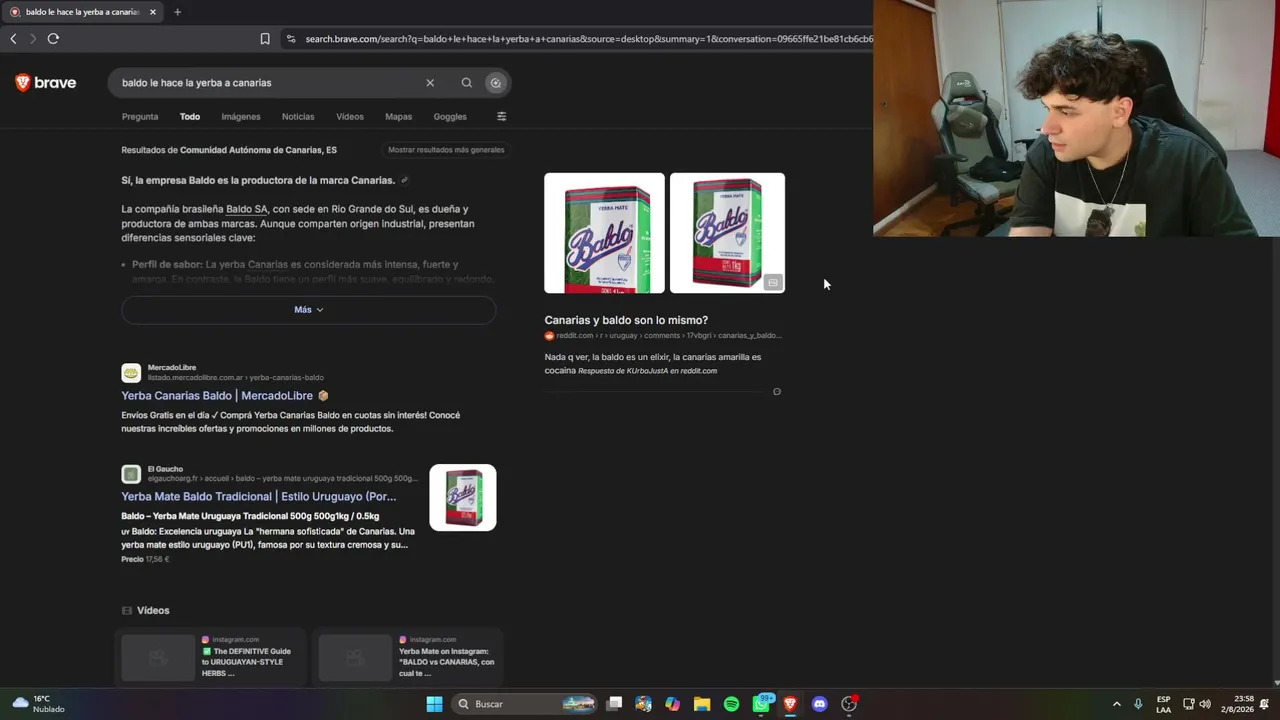Go back to the previous page
Viewport: 1280px width, 720px height.
pyautogui.click(x=13, y=39)
